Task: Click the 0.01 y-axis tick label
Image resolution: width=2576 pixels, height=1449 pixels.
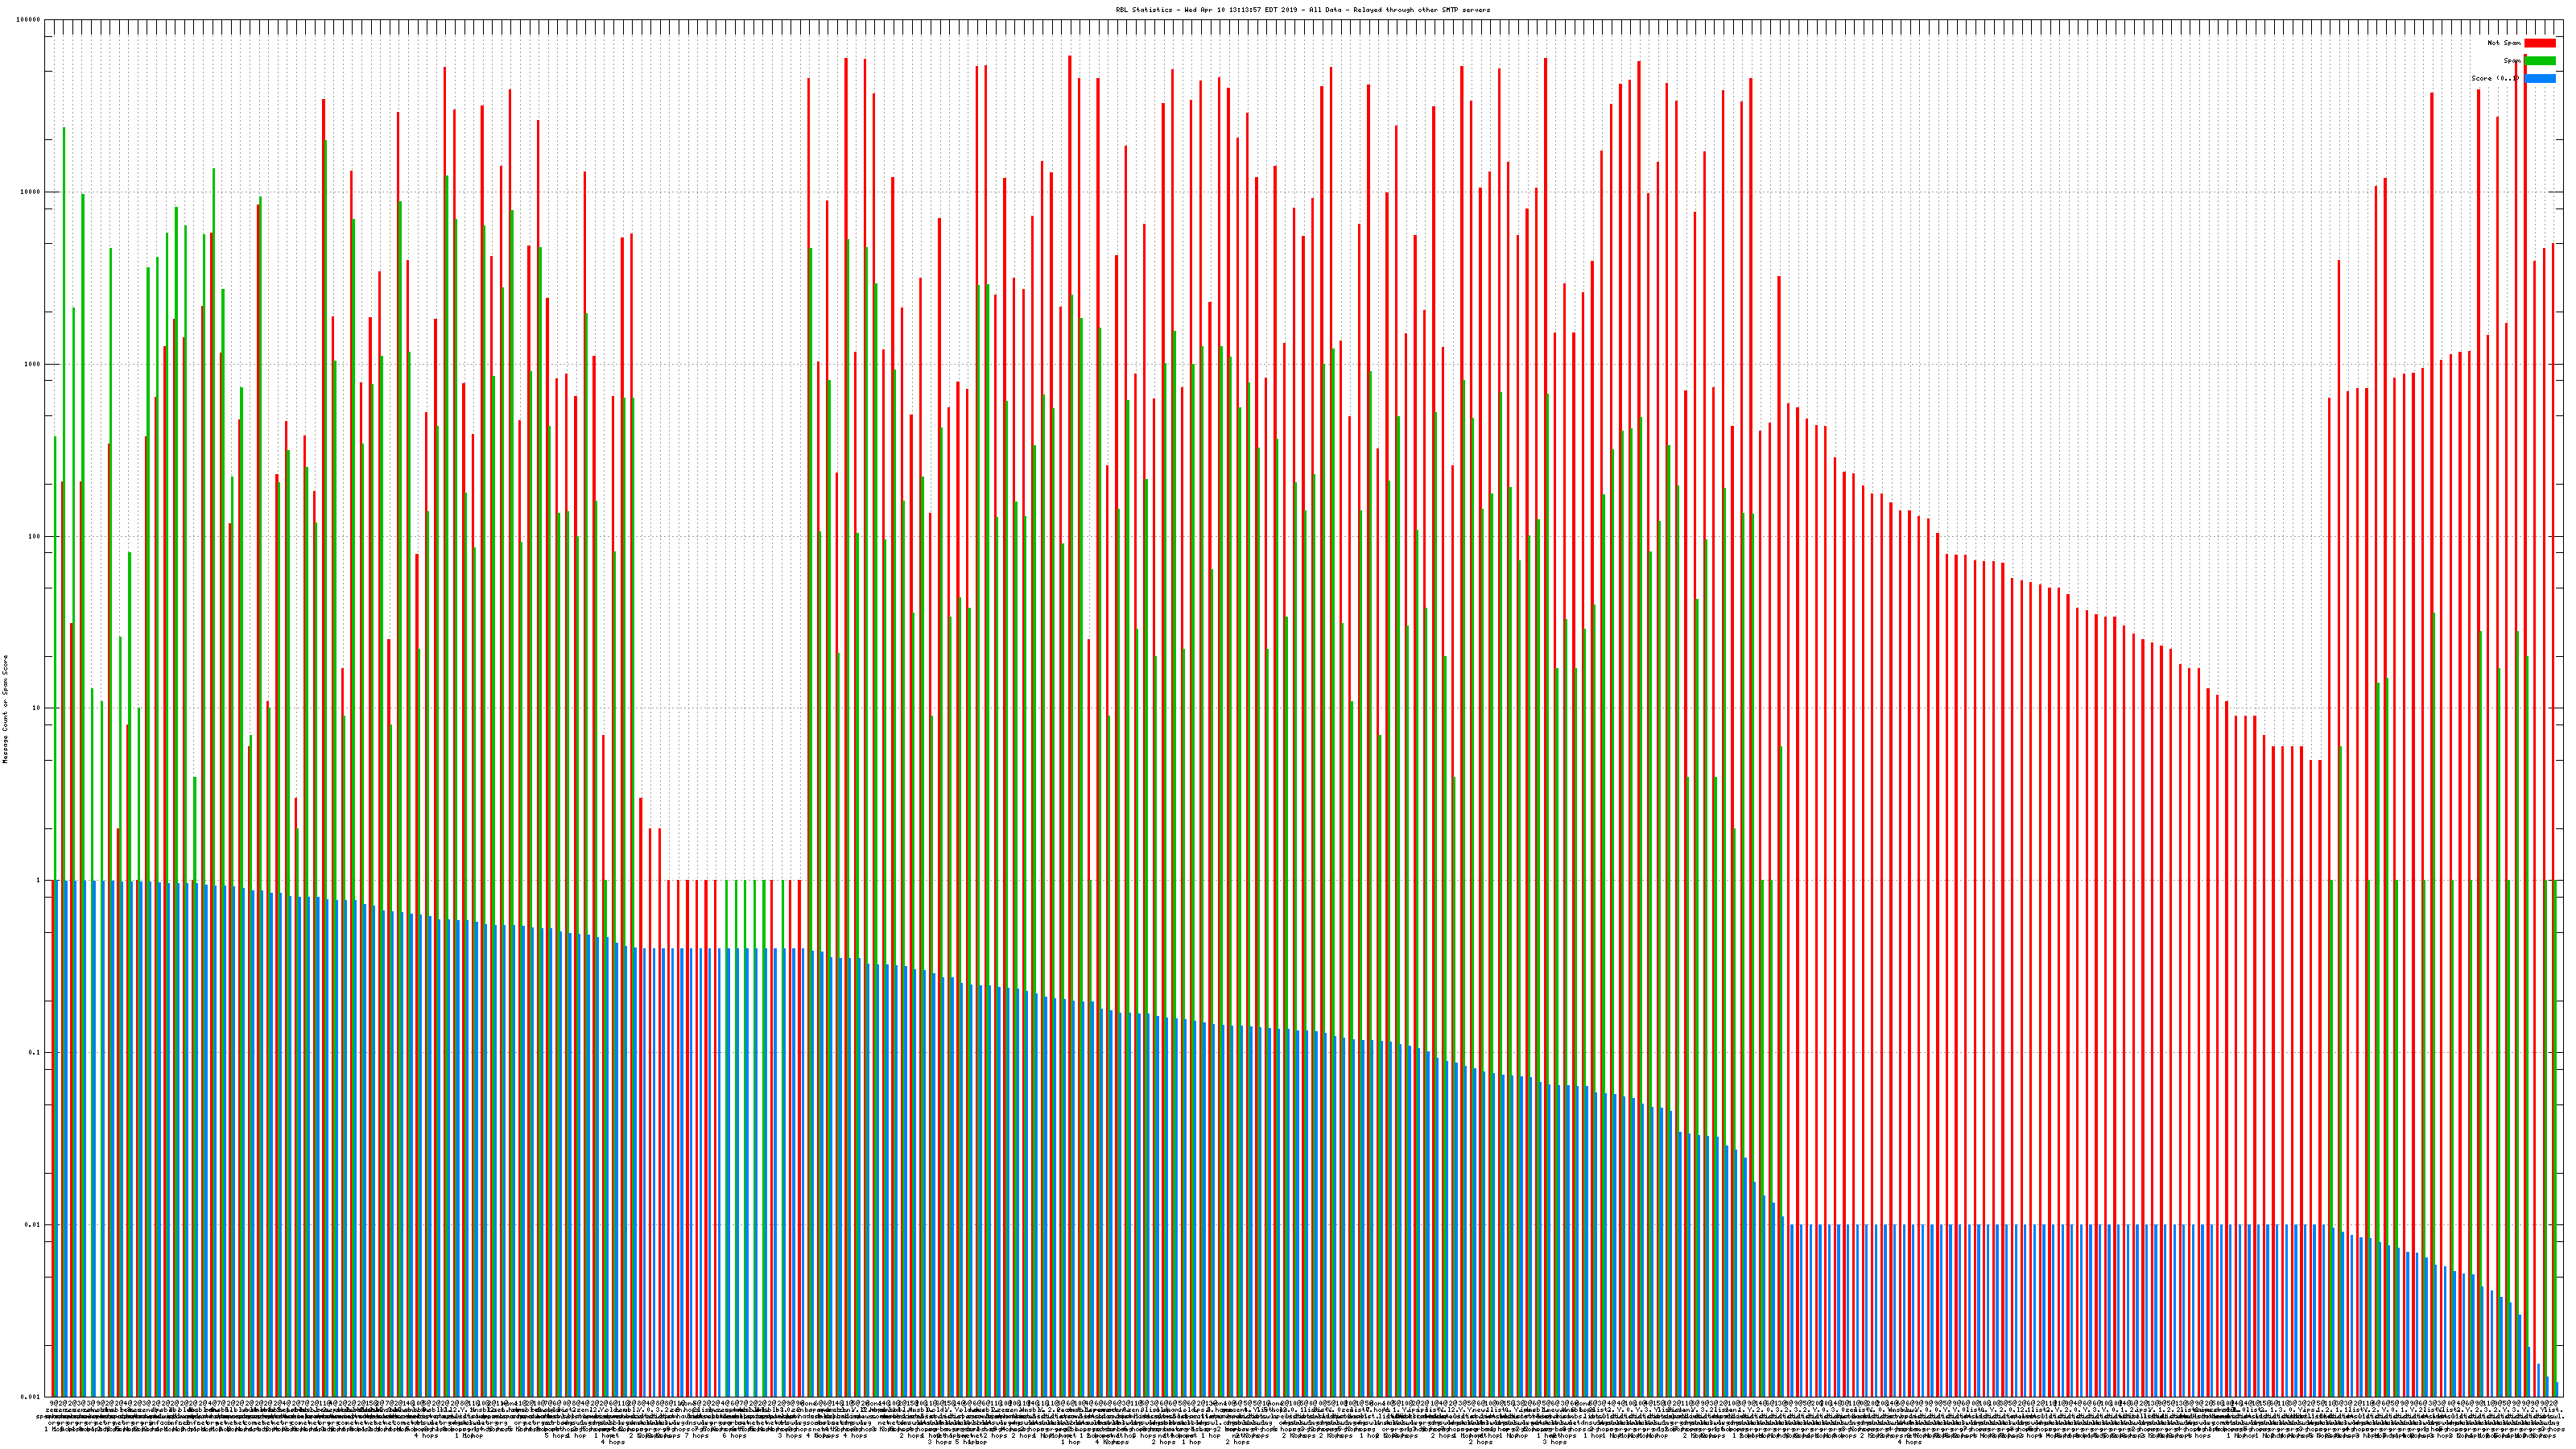Action: [x=33, y=1224]
